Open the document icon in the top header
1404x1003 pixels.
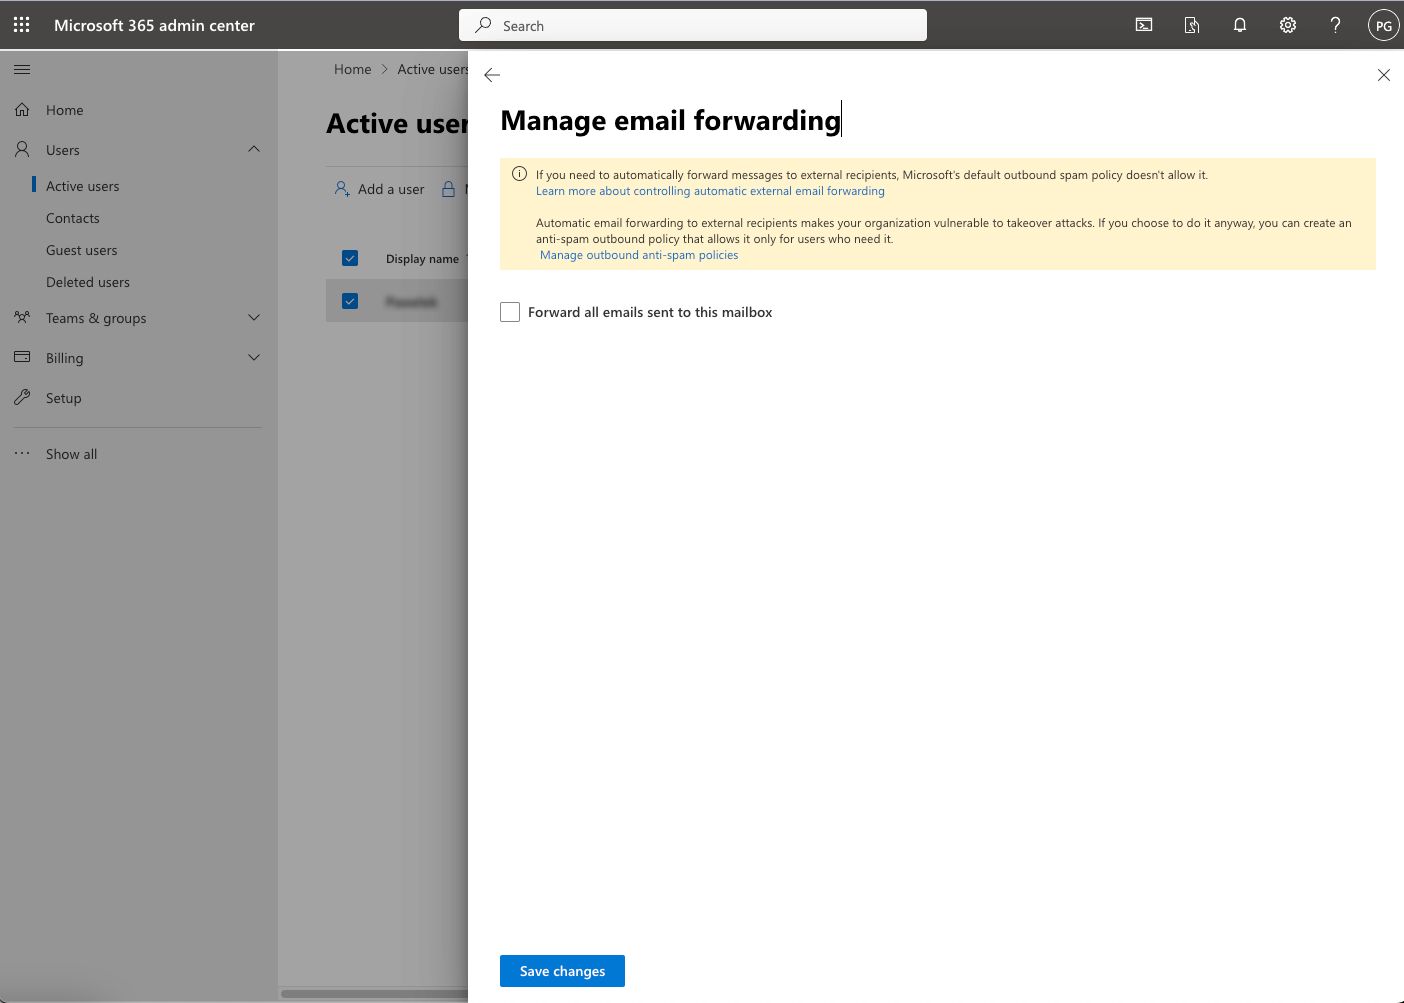click(x=1192, y=25)
